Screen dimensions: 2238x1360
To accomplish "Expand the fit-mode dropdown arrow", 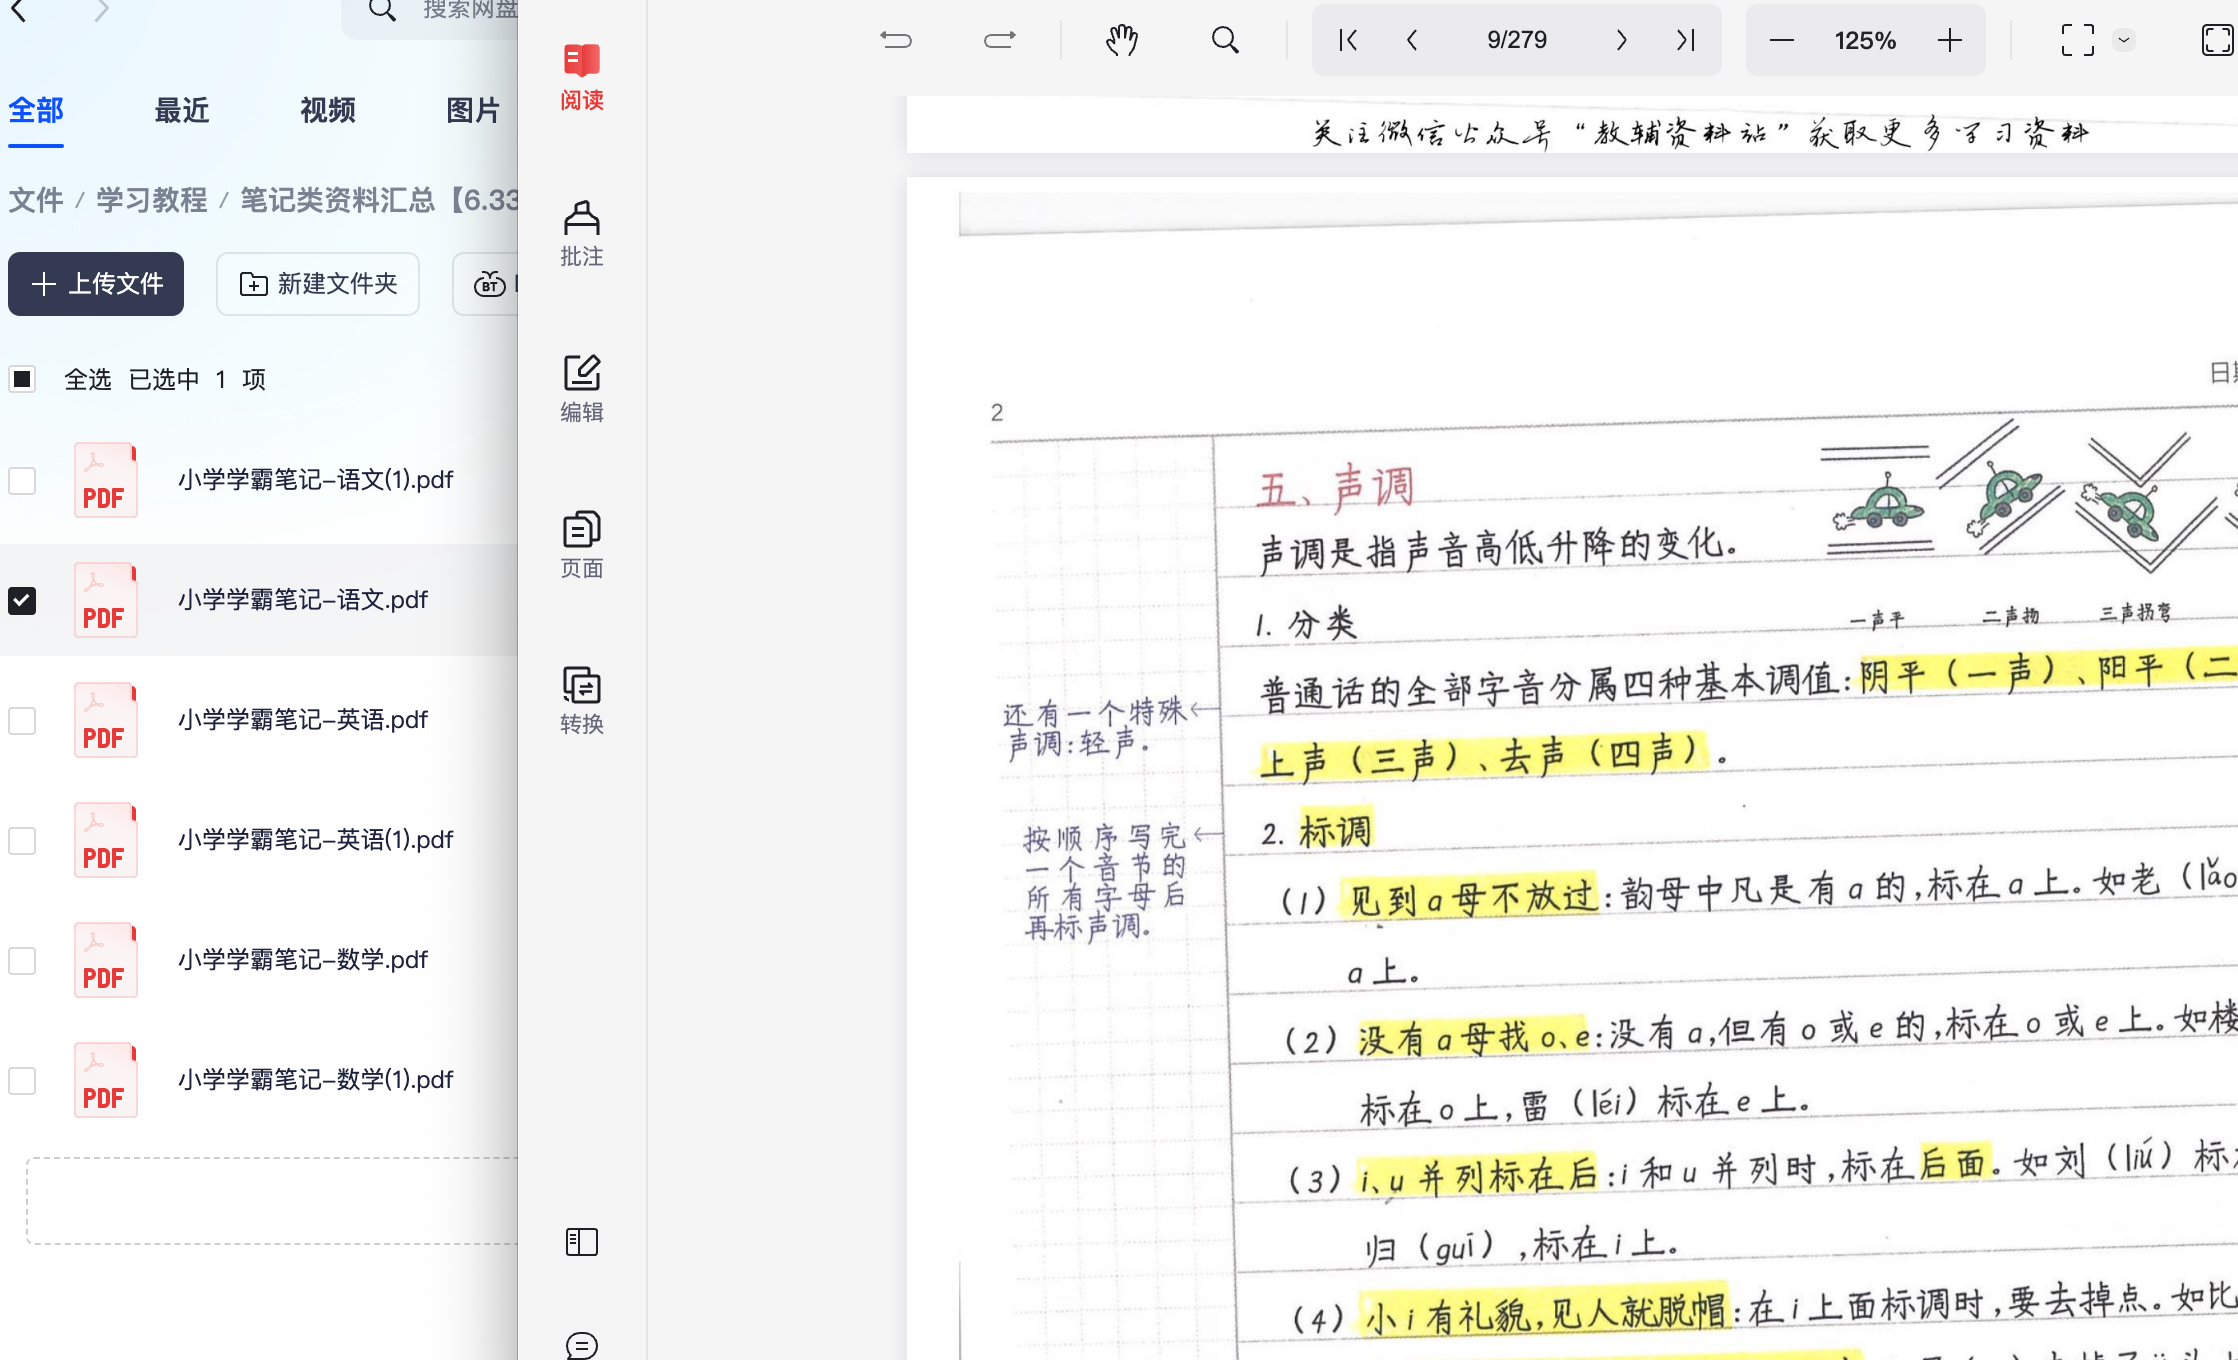I will (2124, 40).
